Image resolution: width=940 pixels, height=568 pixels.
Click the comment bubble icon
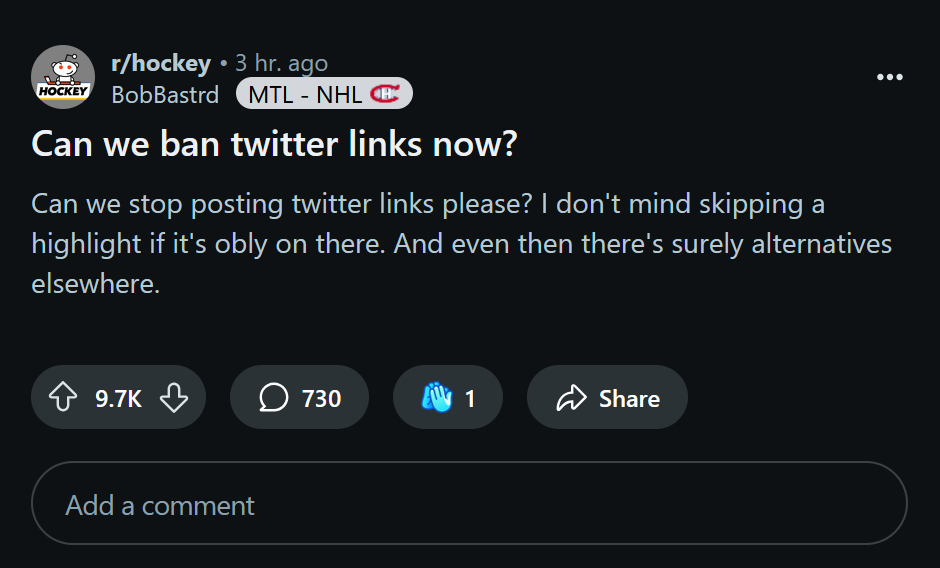point(274,397)
